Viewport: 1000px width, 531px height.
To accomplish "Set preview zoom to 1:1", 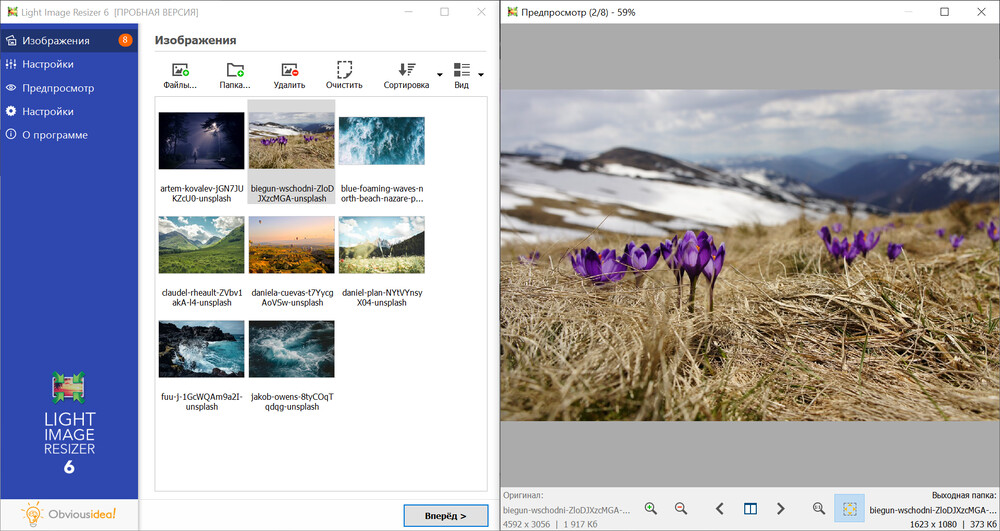I will (819, 508).
